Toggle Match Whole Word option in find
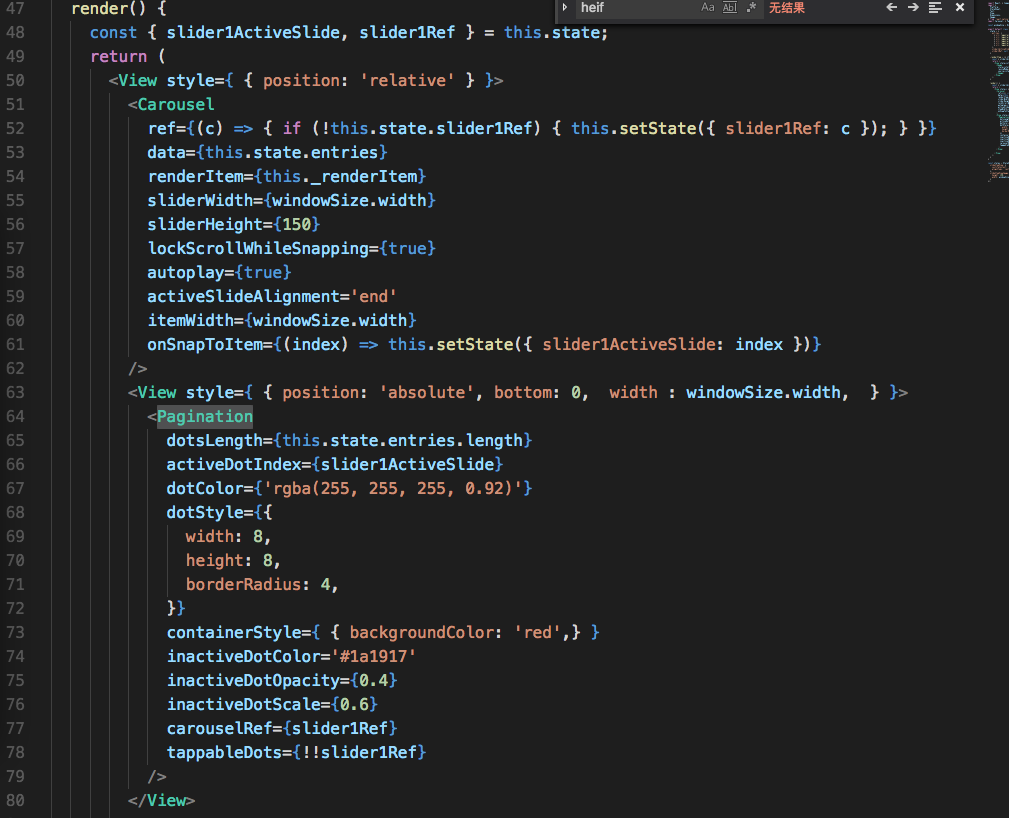 tap(730, 8)
